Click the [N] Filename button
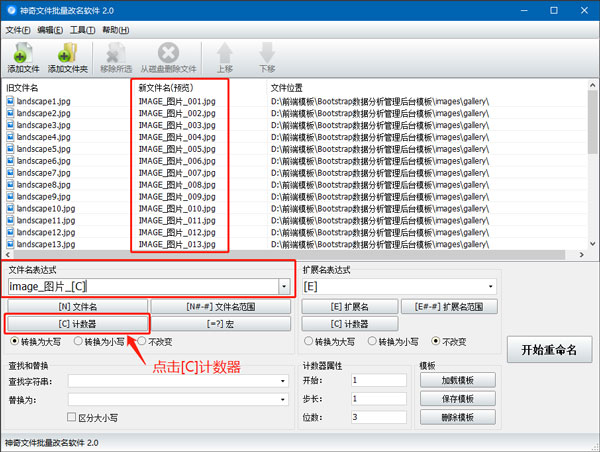The width and height of the screenshot is (600, 452). tap(77, 307)
